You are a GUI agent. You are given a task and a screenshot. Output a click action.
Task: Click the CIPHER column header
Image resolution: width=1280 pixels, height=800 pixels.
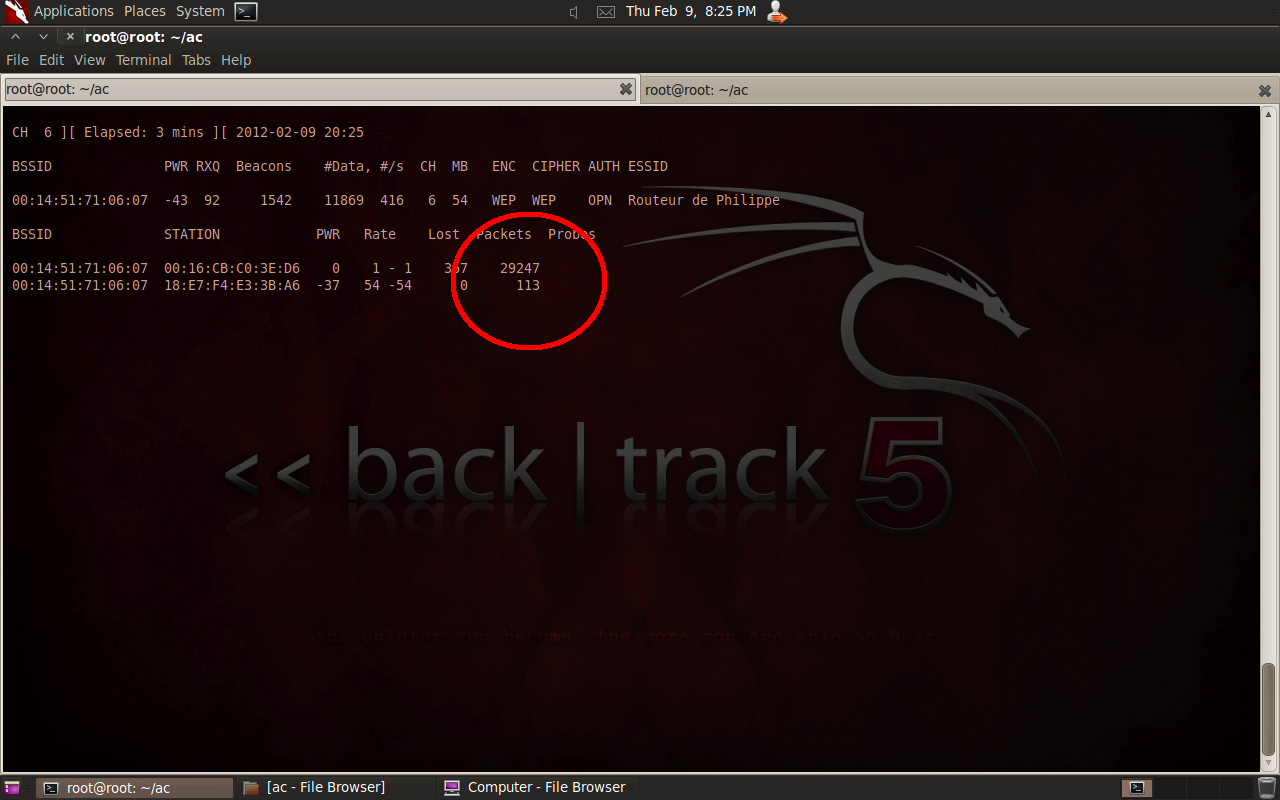[556, 166]
